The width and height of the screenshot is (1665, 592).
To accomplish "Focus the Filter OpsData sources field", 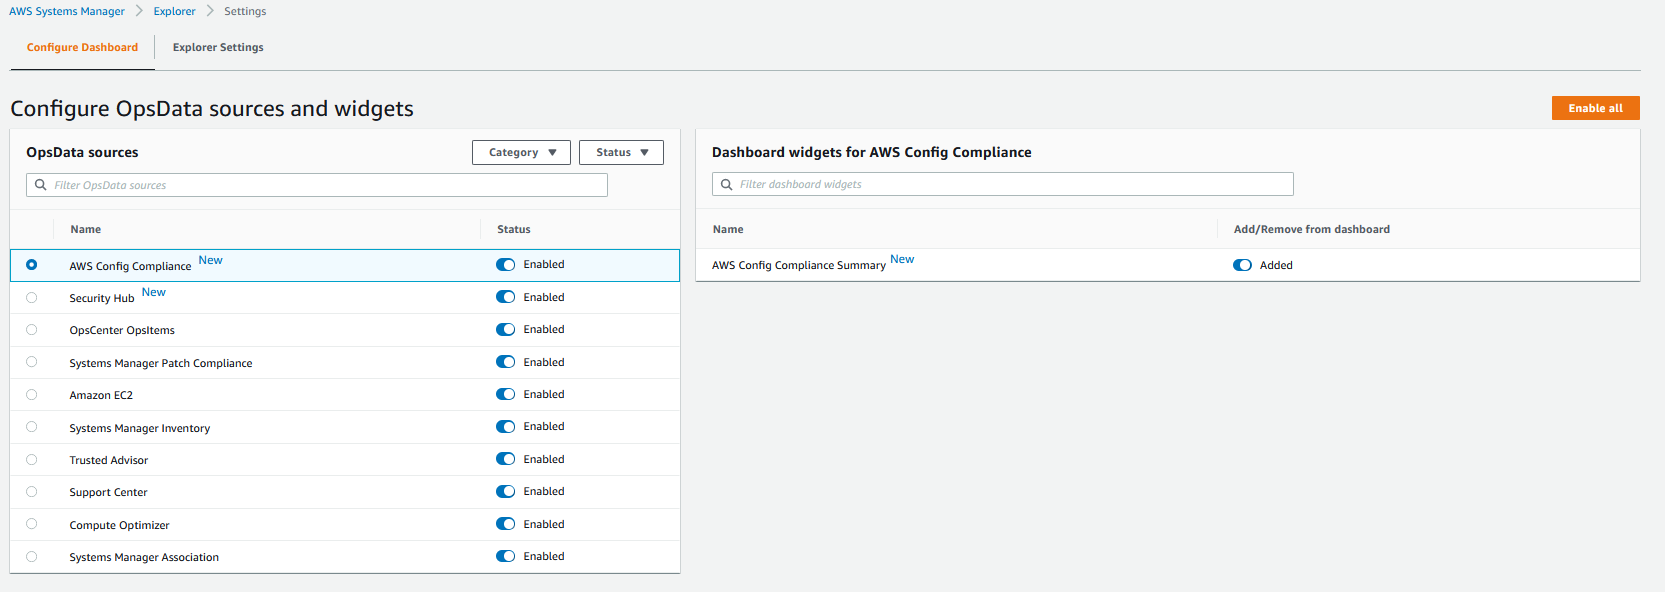I will click(317, 185).
